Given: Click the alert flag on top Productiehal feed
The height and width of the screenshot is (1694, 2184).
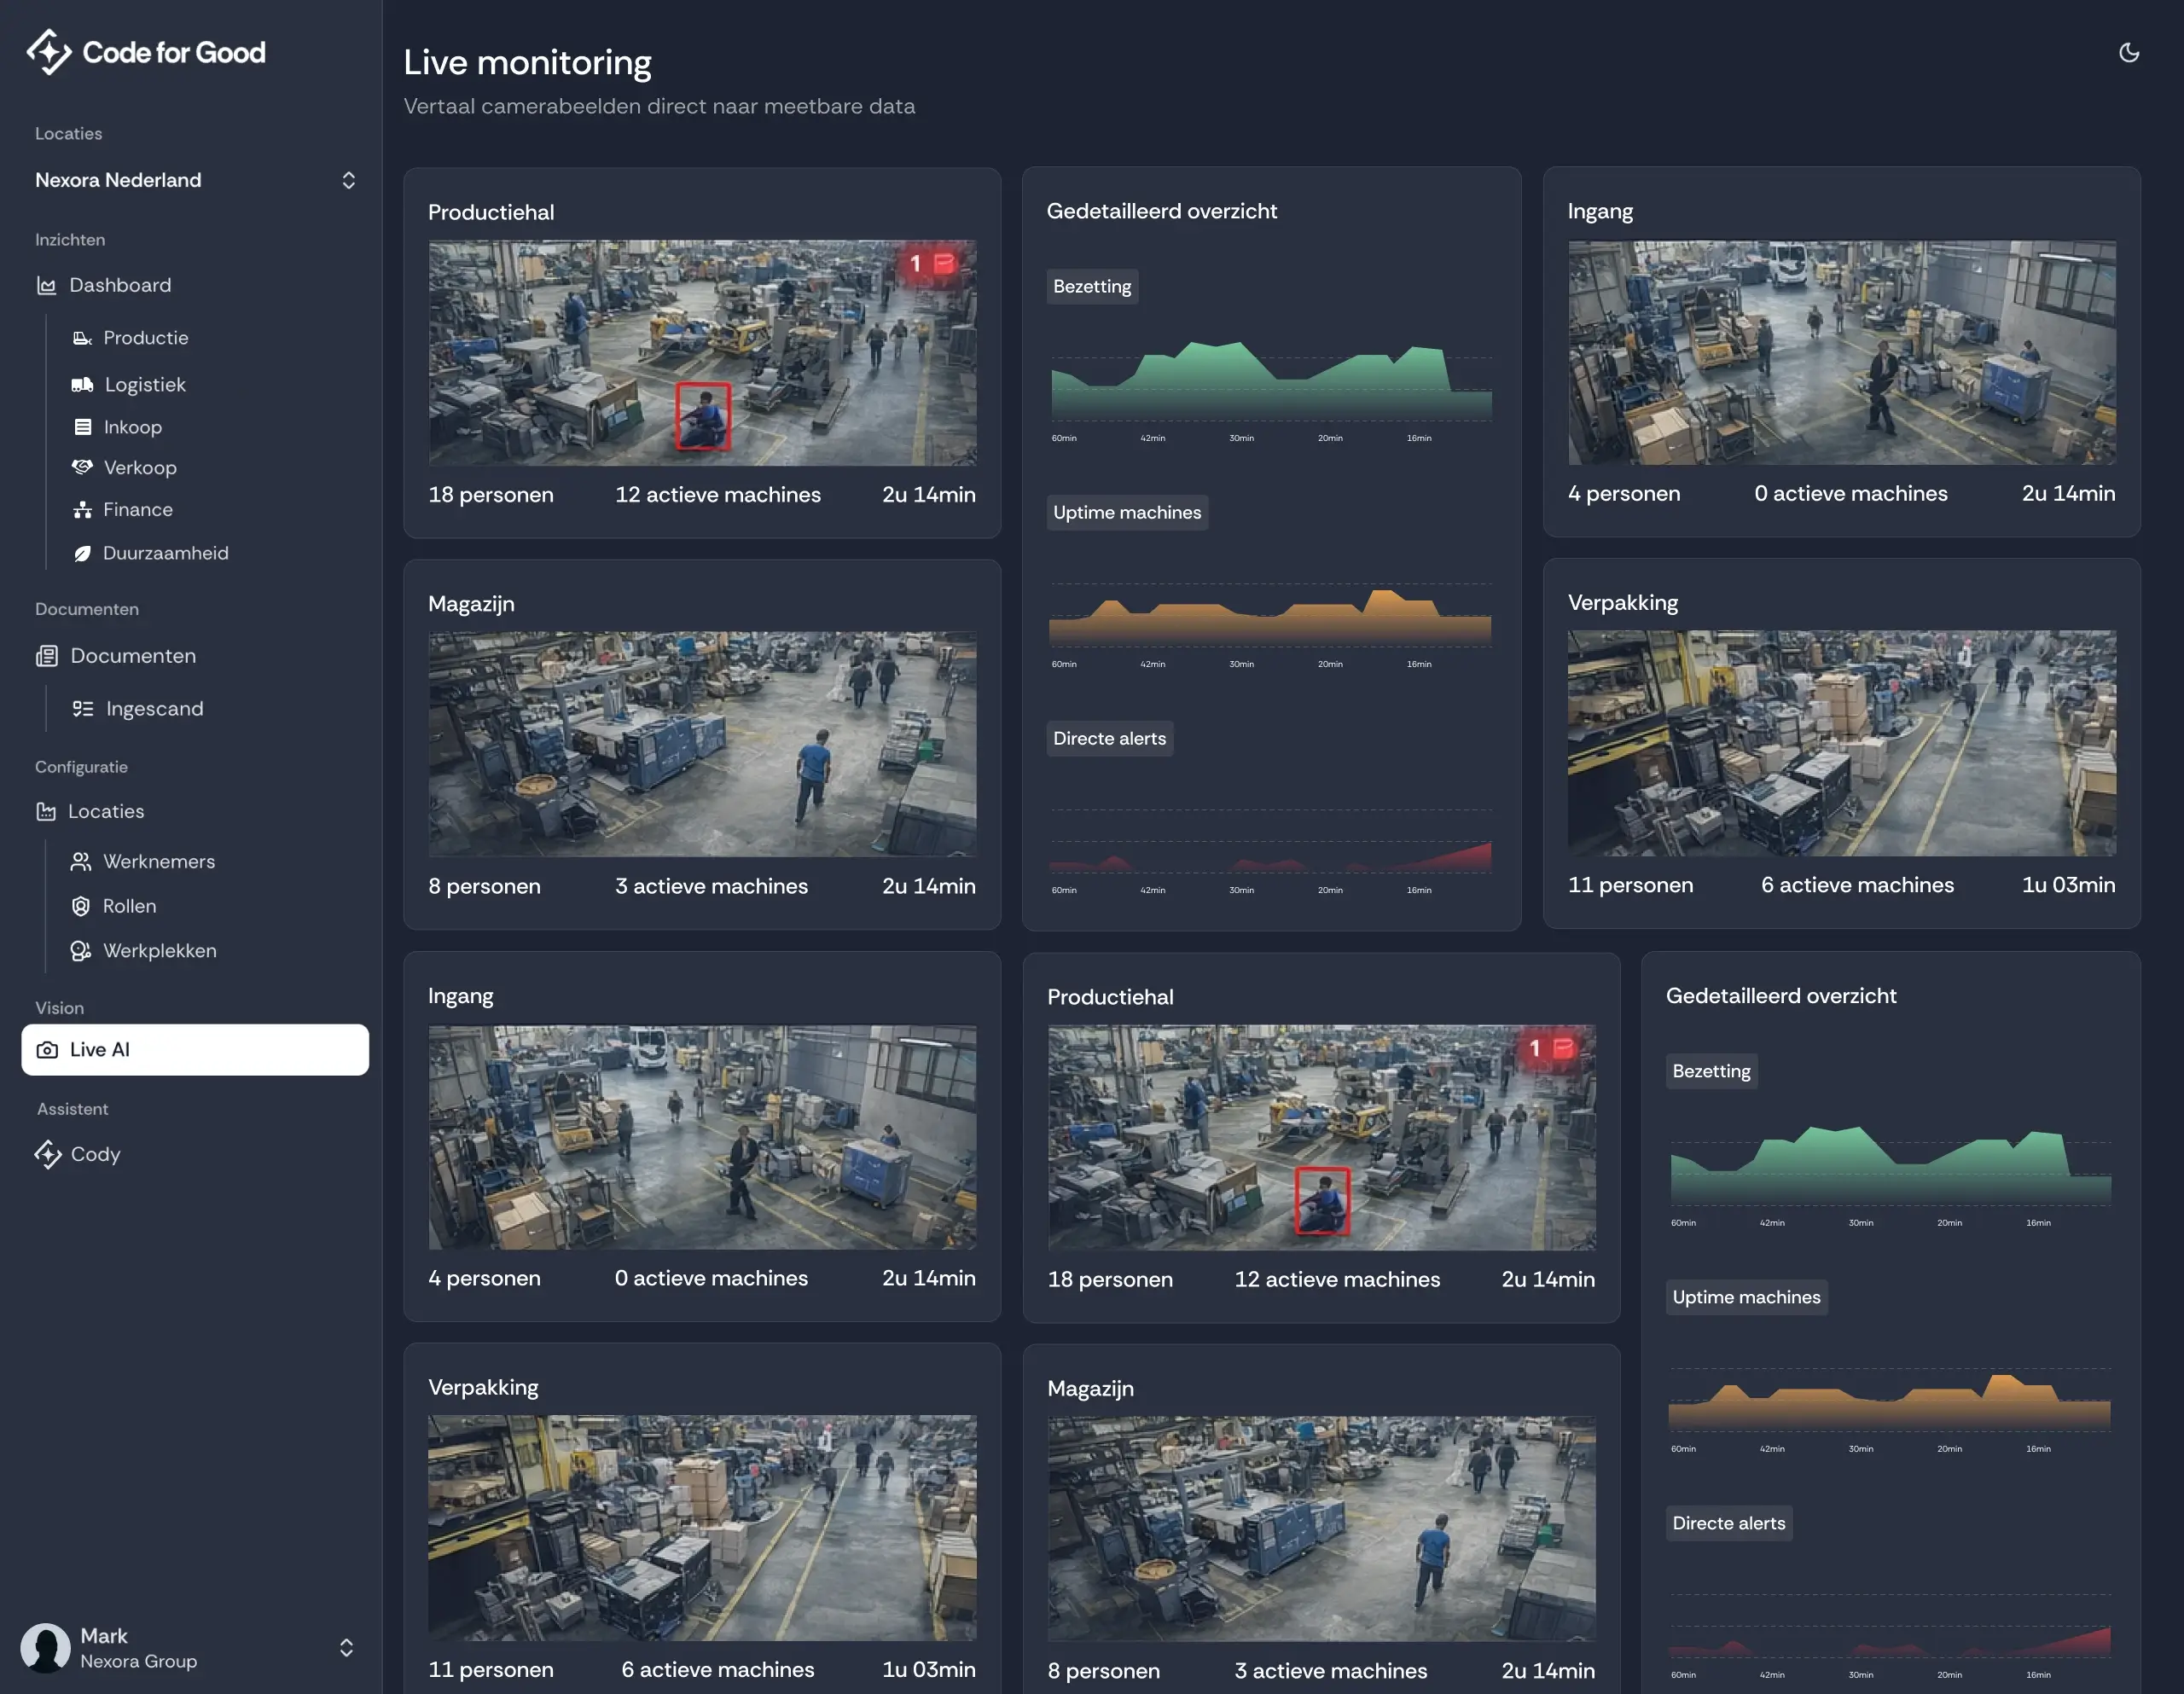Looking at the screenshot, I should click(943, 264).
